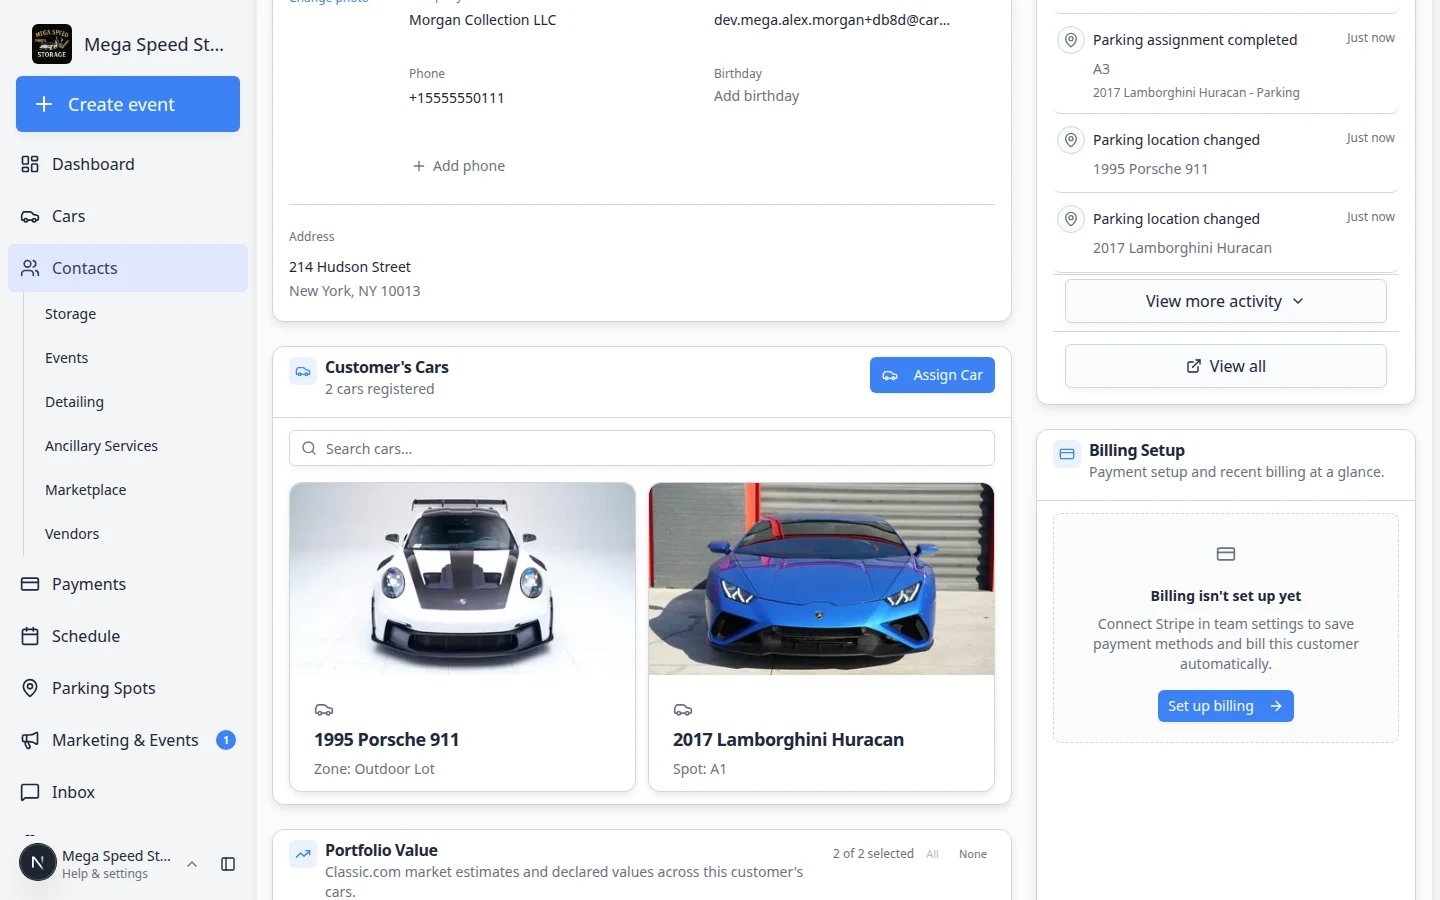Click the Schedule calendar icon
The height and width of the screenshot is (900, 1440).
pos(30,636)
